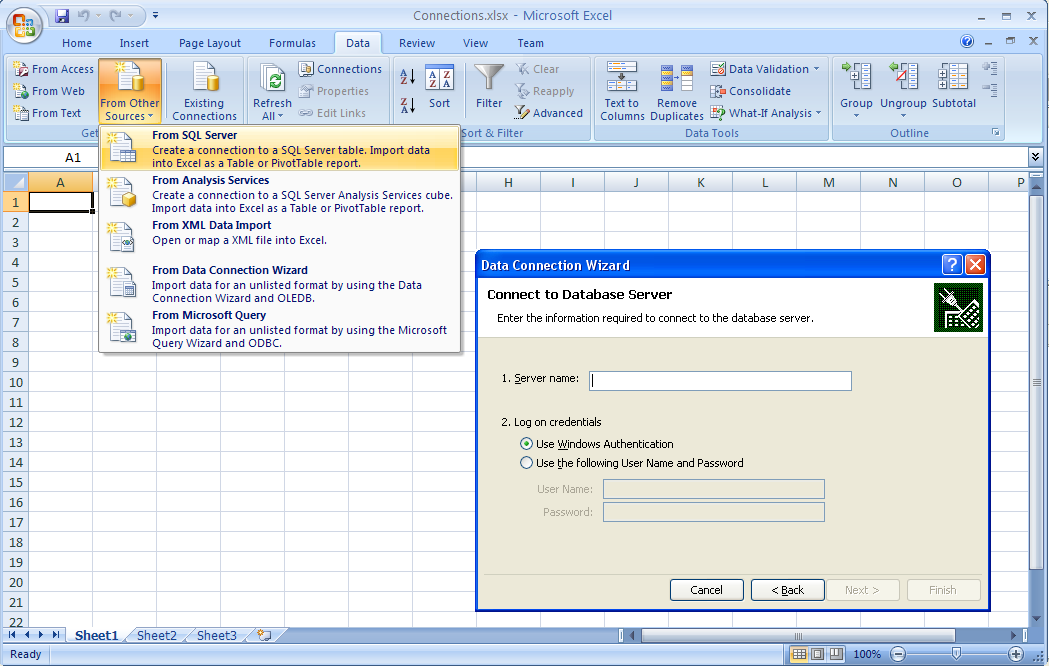1049x666 pixels.
Task: Click the zoom slider handle
Action: coord(957,653)
